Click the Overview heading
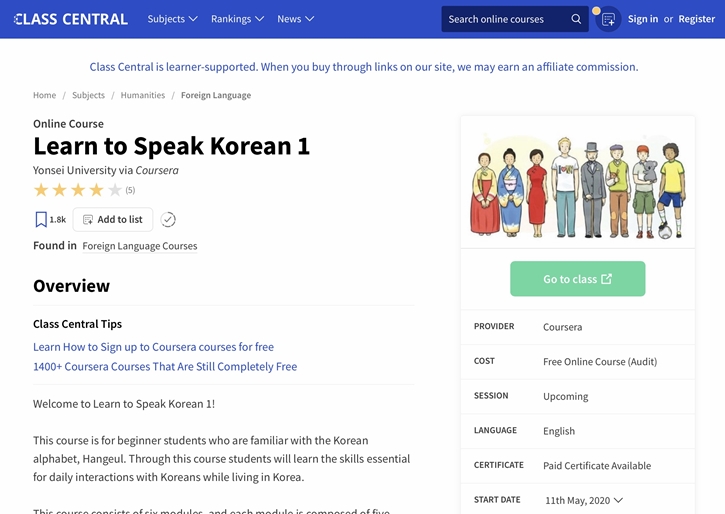This screenshot has width=725, height=514. (71, 286)
